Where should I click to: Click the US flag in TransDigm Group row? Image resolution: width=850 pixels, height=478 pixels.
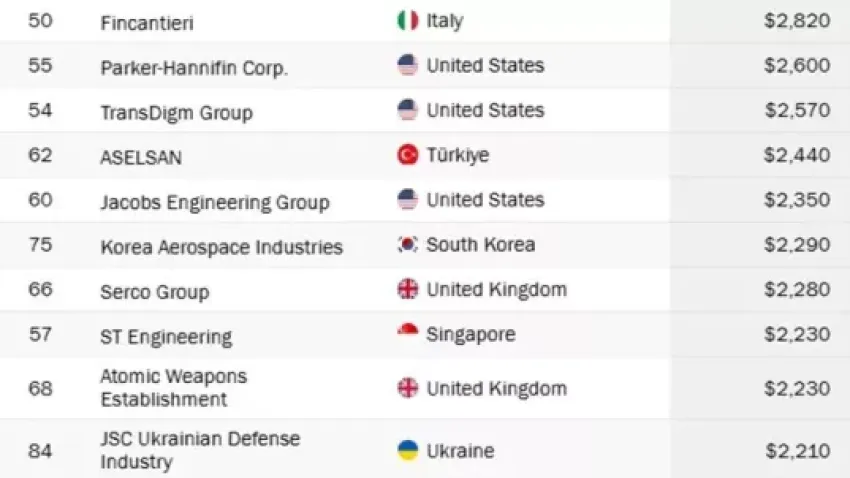(407, 110)
